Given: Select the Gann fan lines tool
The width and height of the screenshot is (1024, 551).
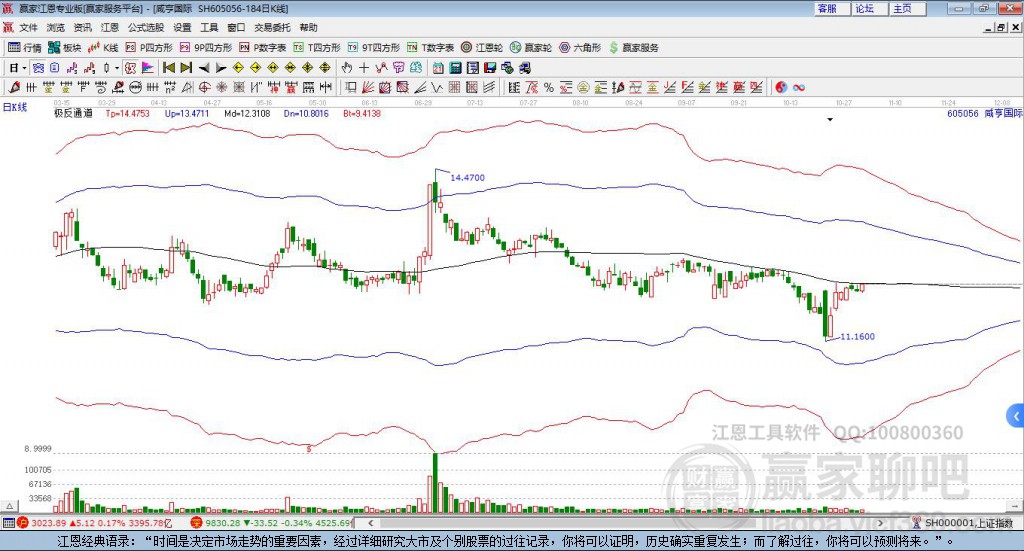Looking at the screenshot, I should click(368, 87).
